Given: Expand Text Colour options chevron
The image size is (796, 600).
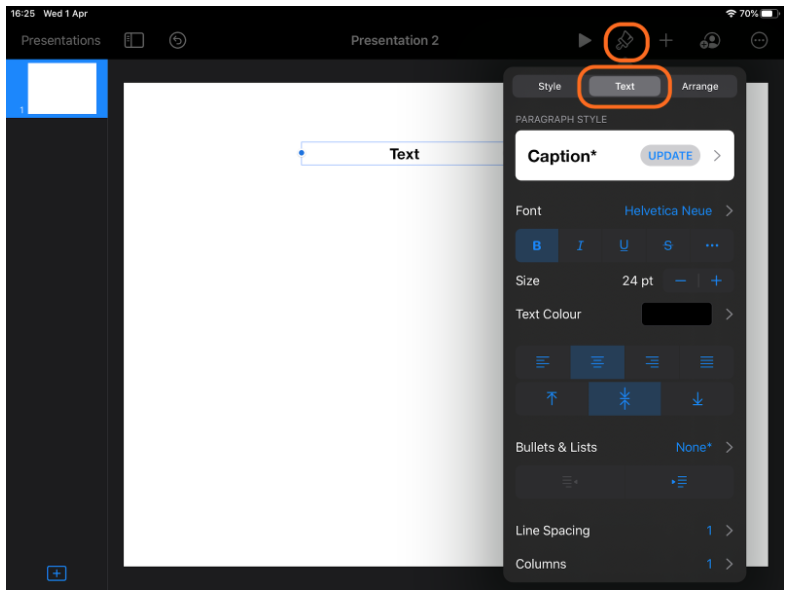Looking at the screenshot, I should (x=729, y=314).
